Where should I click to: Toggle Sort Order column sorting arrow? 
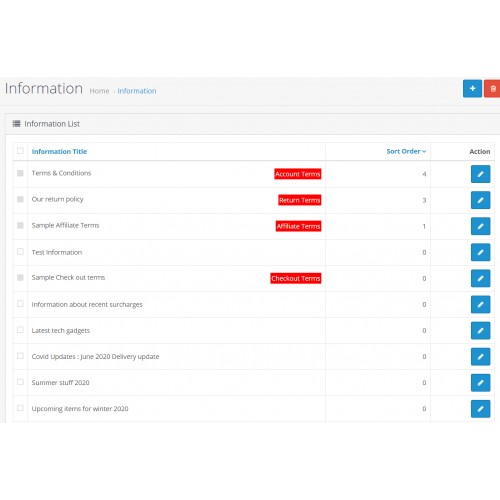pyautogui.click(x=424, y=151)
